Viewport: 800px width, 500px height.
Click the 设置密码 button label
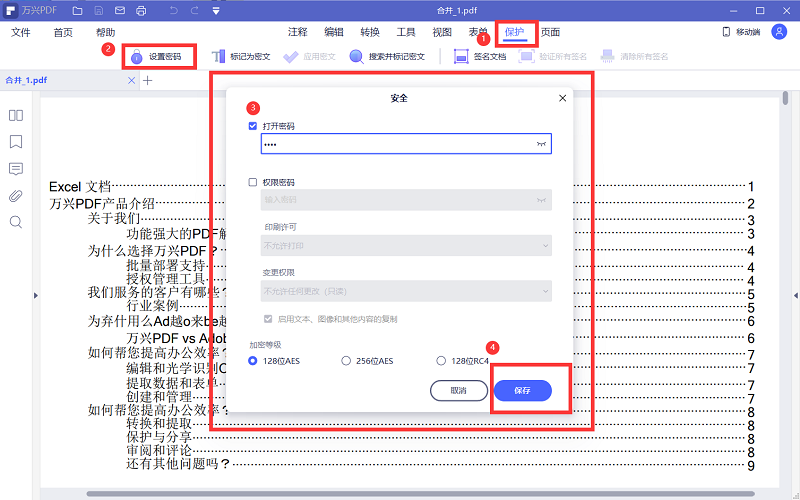(x=165, y=57)
